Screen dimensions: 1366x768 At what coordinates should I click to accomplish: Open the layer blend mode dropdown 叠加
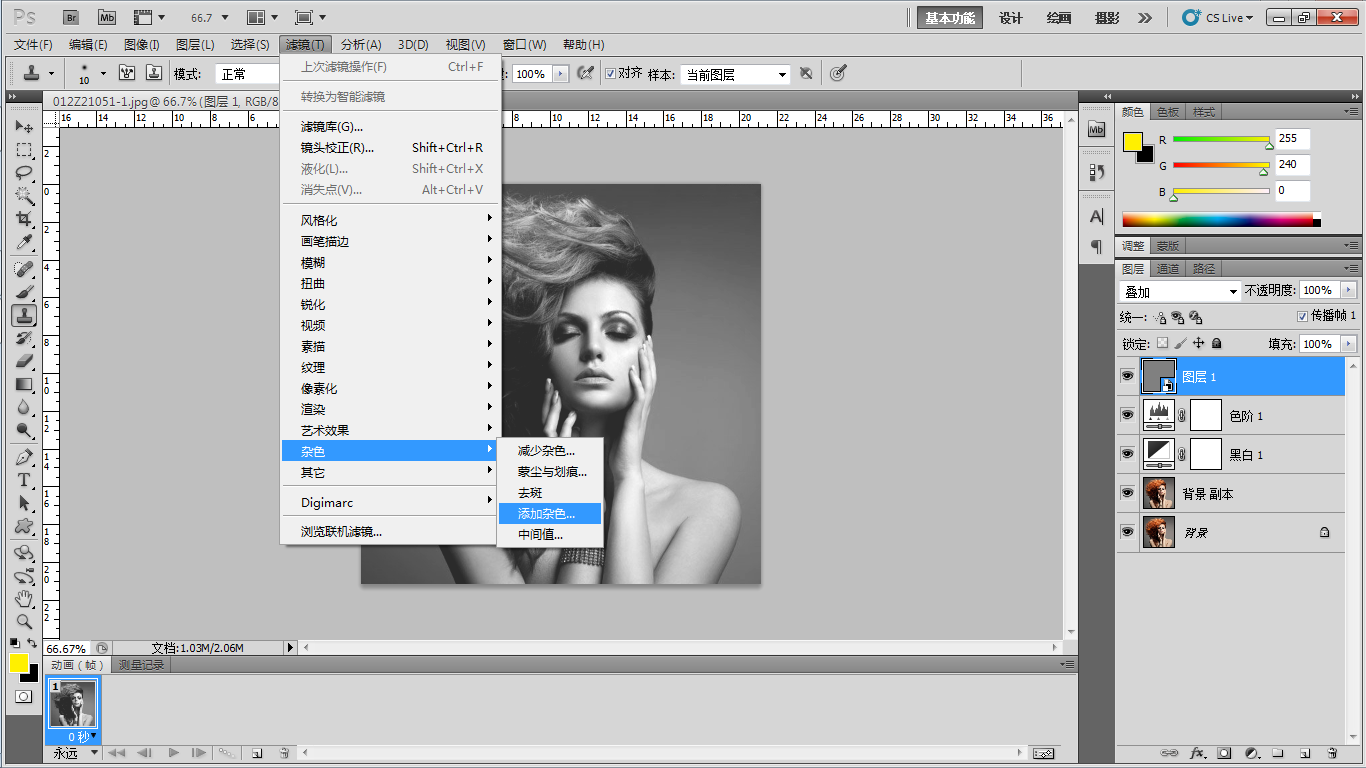1180,291
